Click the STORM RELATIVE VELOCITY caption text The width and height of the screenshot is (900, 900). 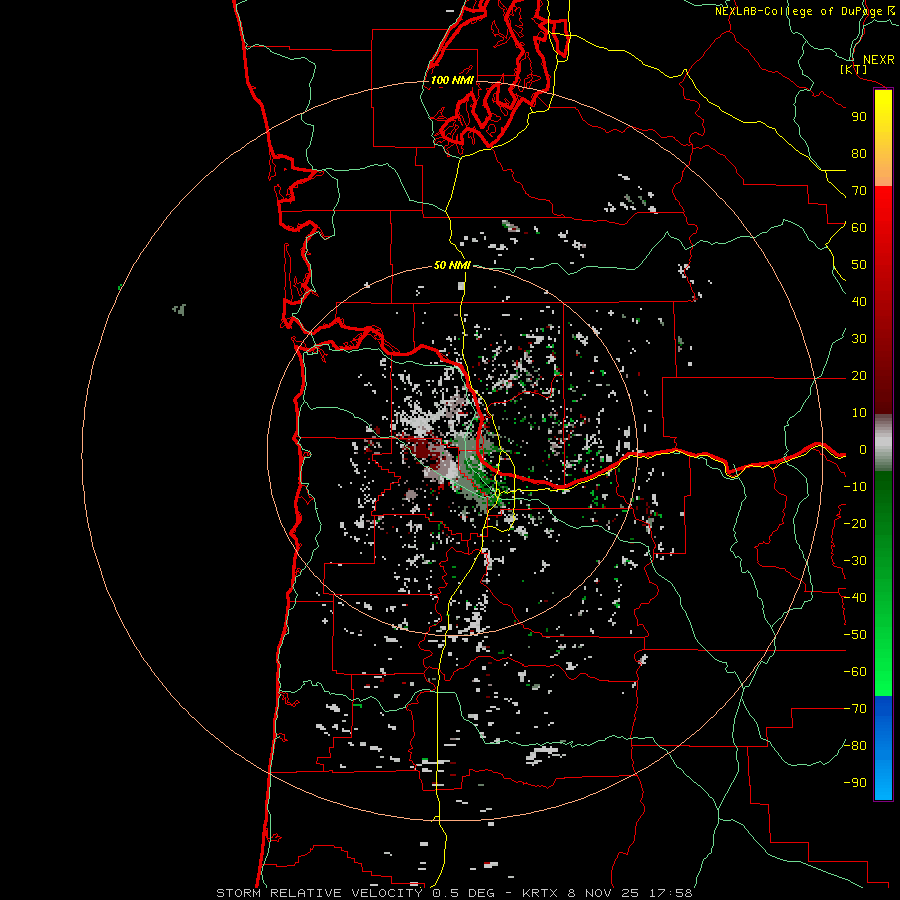tap(320, 893)
